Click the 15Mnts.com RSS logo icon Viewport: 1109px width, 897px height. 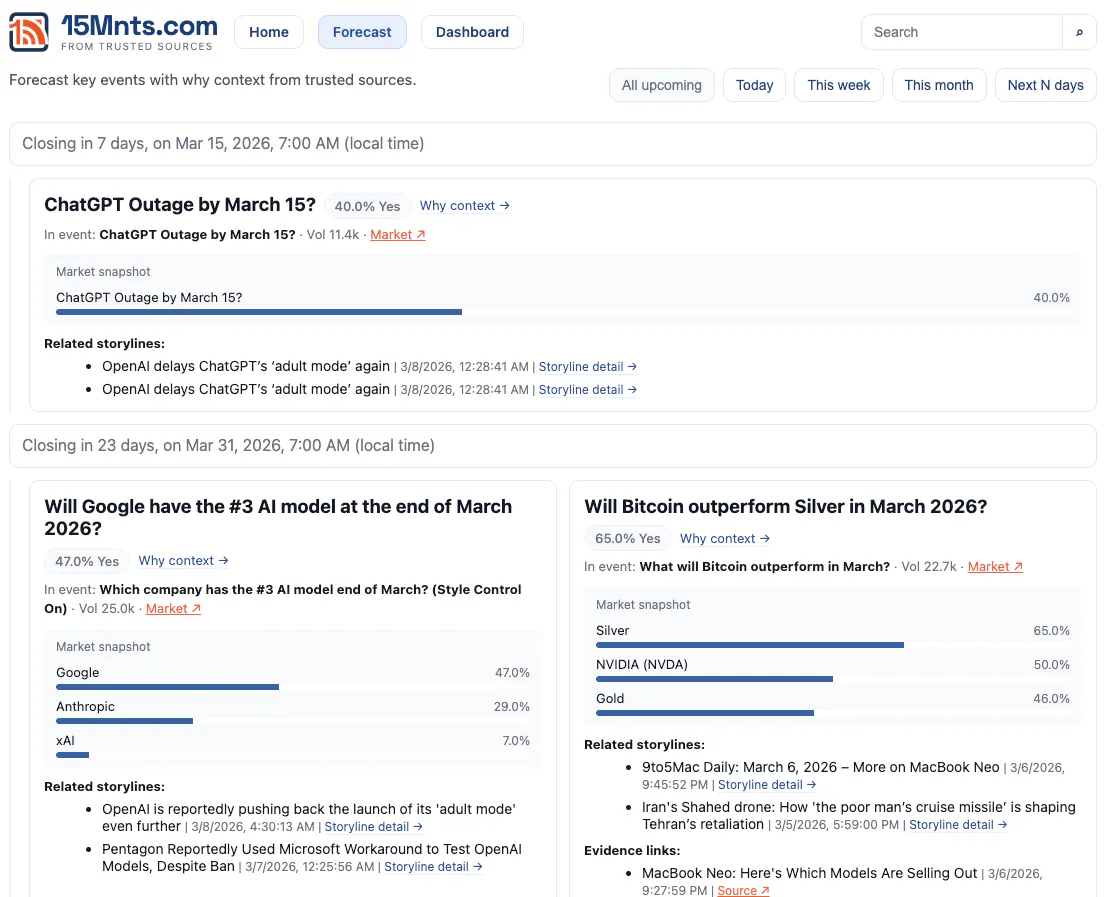29,32
